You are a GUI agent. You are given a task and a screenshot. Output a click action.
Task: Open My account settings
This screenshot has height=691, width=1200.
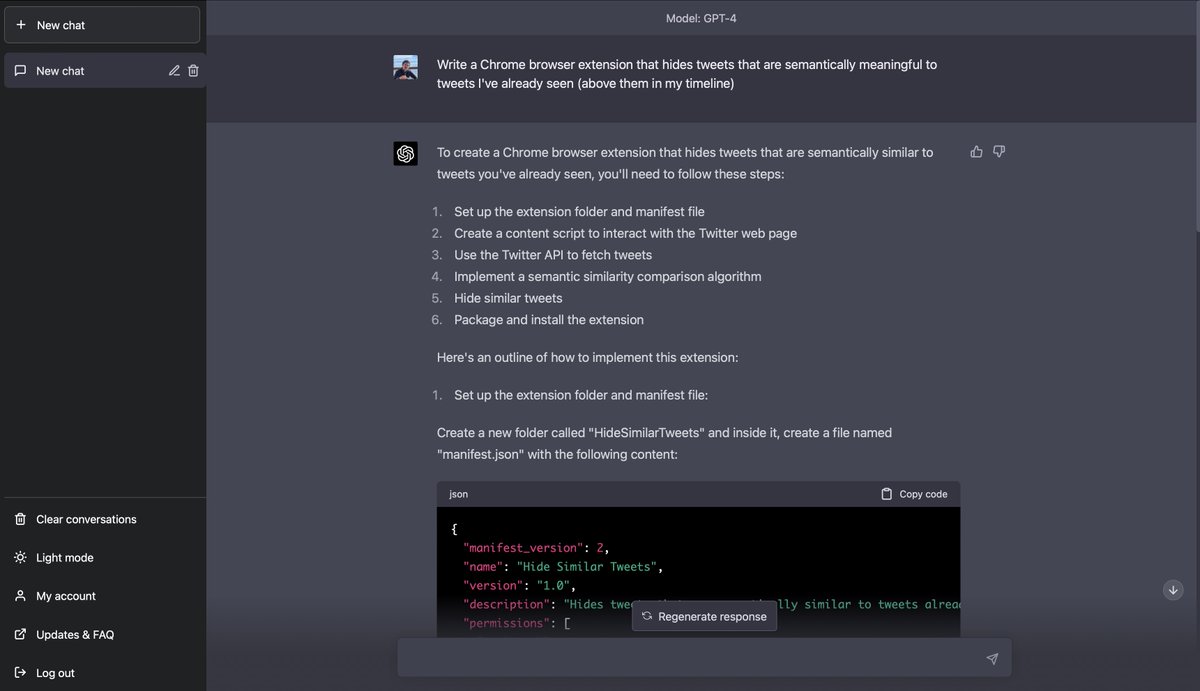(66, 596)
